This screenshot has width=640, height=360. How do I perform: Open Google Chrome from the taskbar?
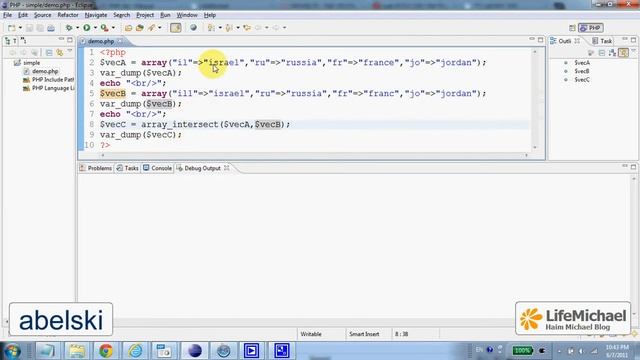coord(106,351)
